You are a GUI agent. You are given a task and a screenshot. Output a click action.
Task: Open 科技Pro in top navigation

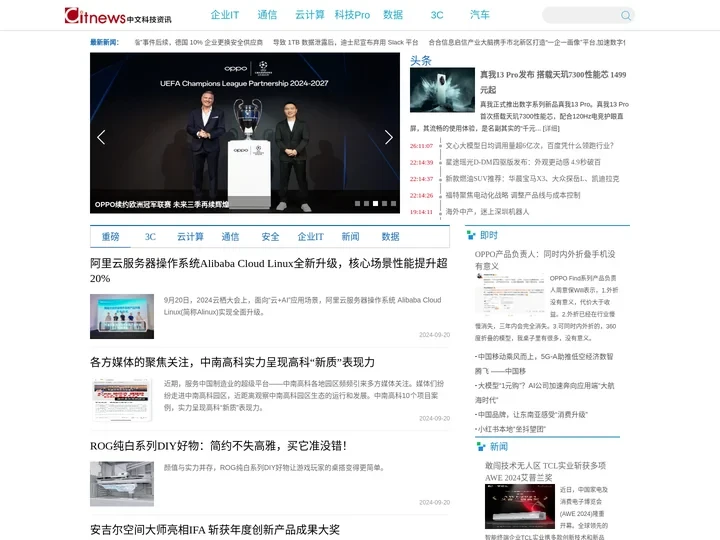tap(352, 15)
